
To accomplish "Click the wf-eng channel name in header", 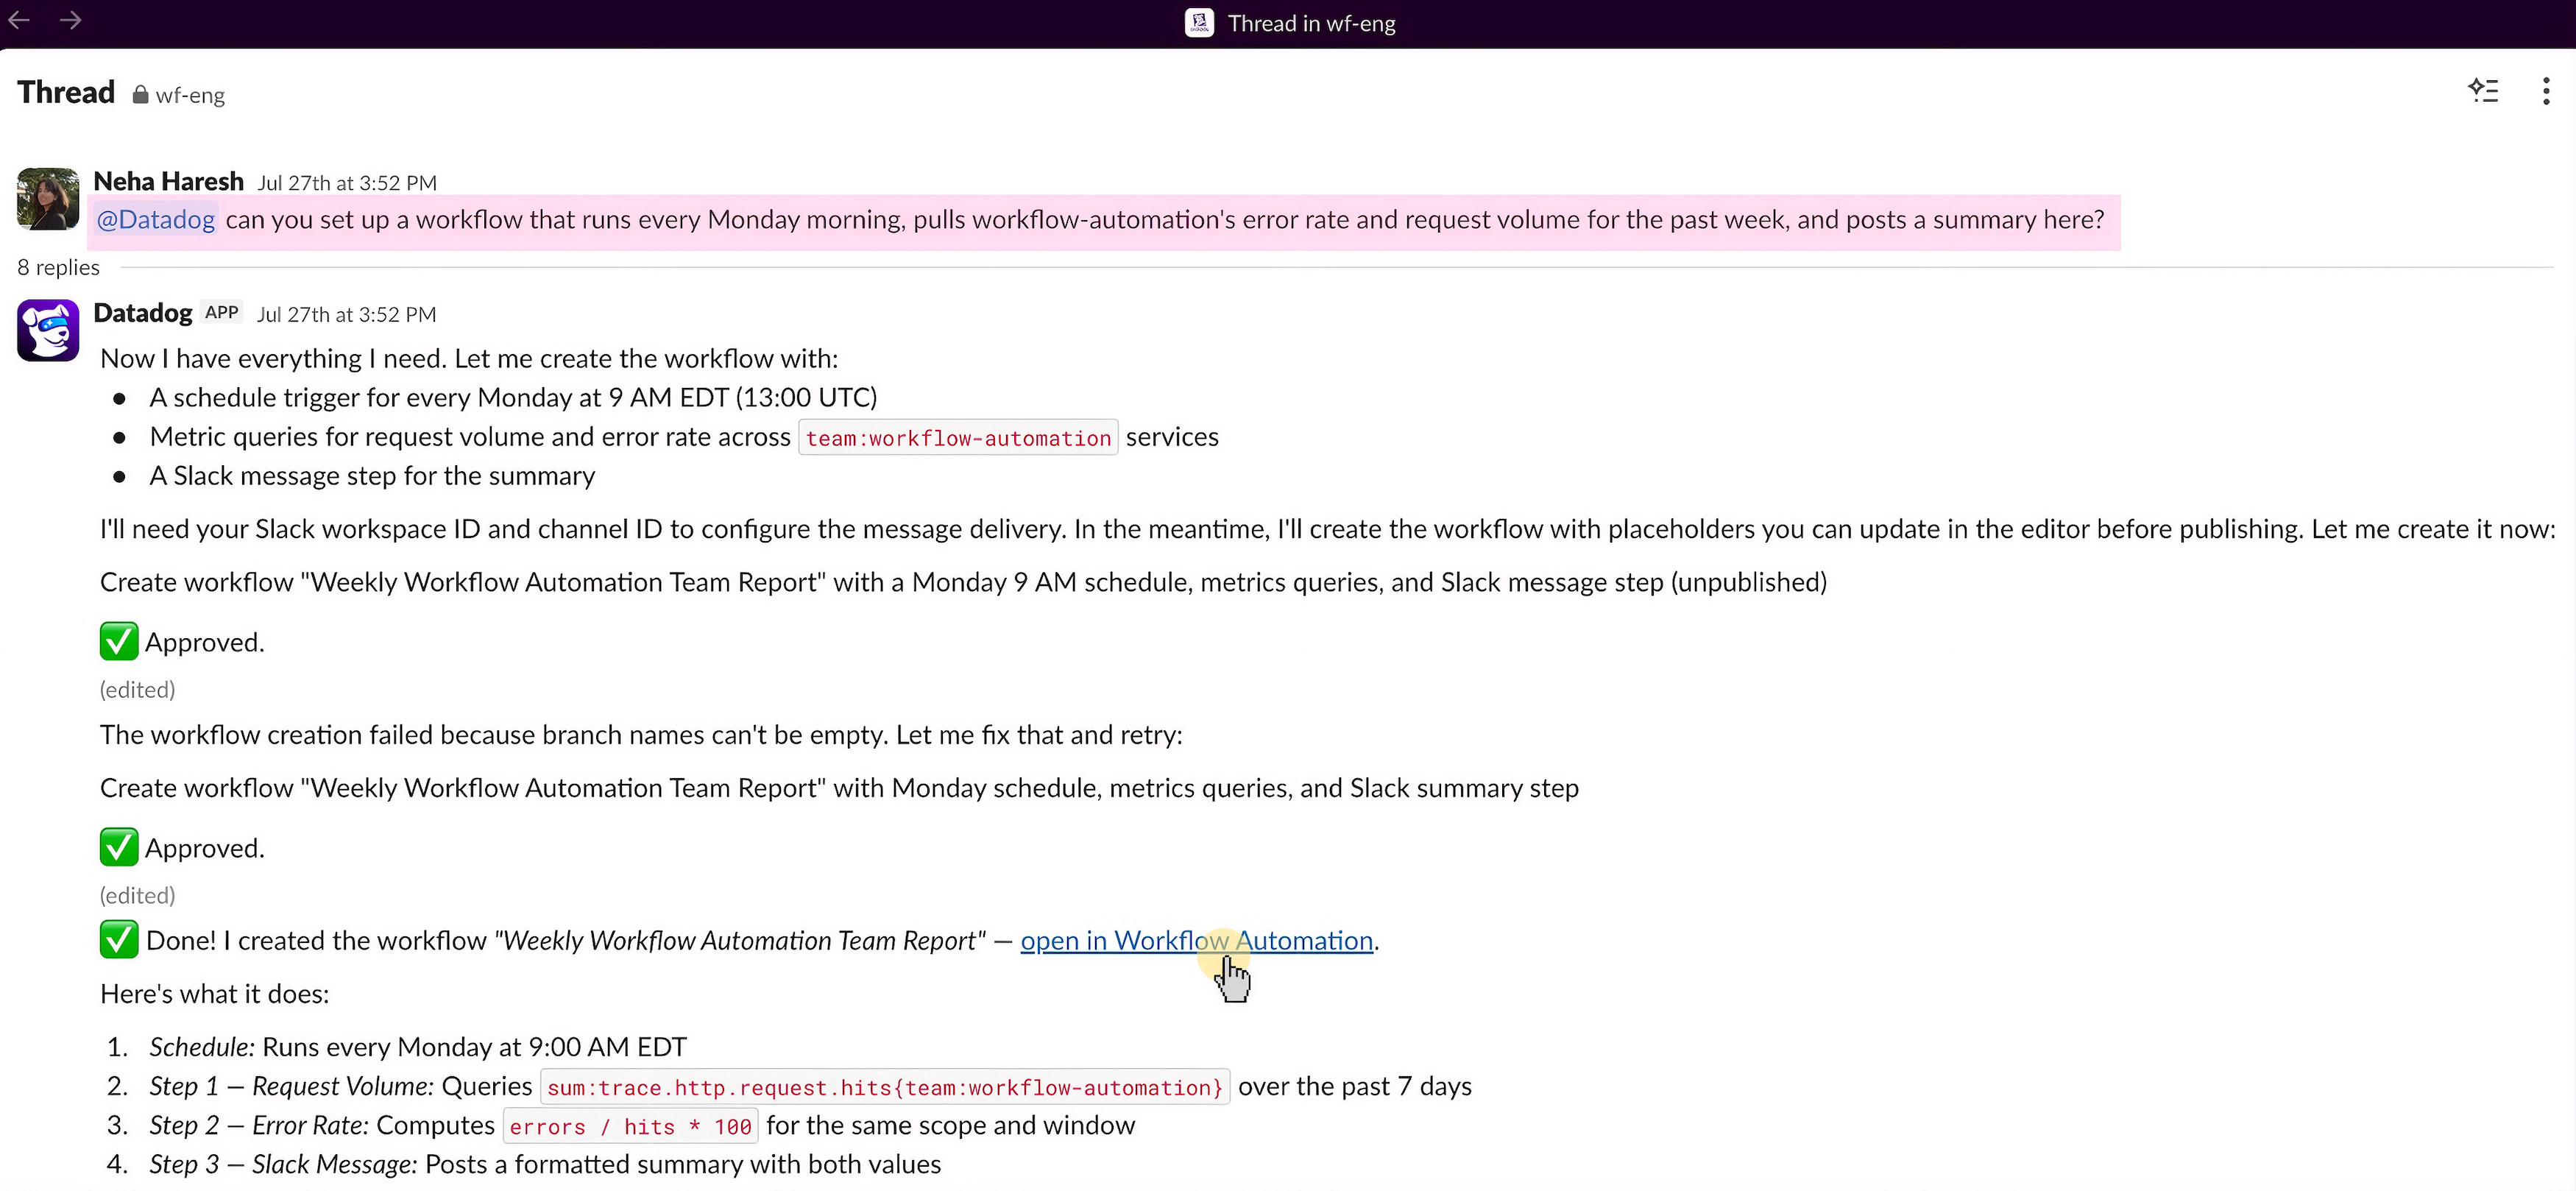I will [190, 95].
